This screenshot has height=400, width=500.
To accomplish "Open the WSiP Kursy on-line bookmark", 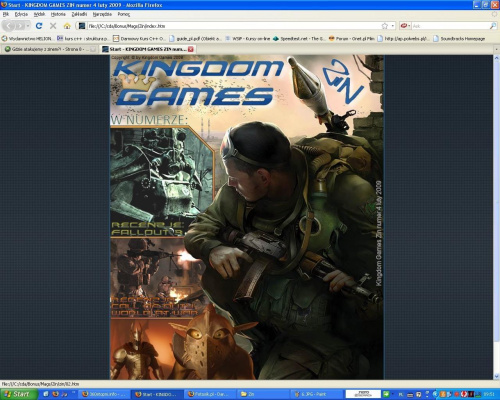I will pyautogui.click(x=247, y=39).
